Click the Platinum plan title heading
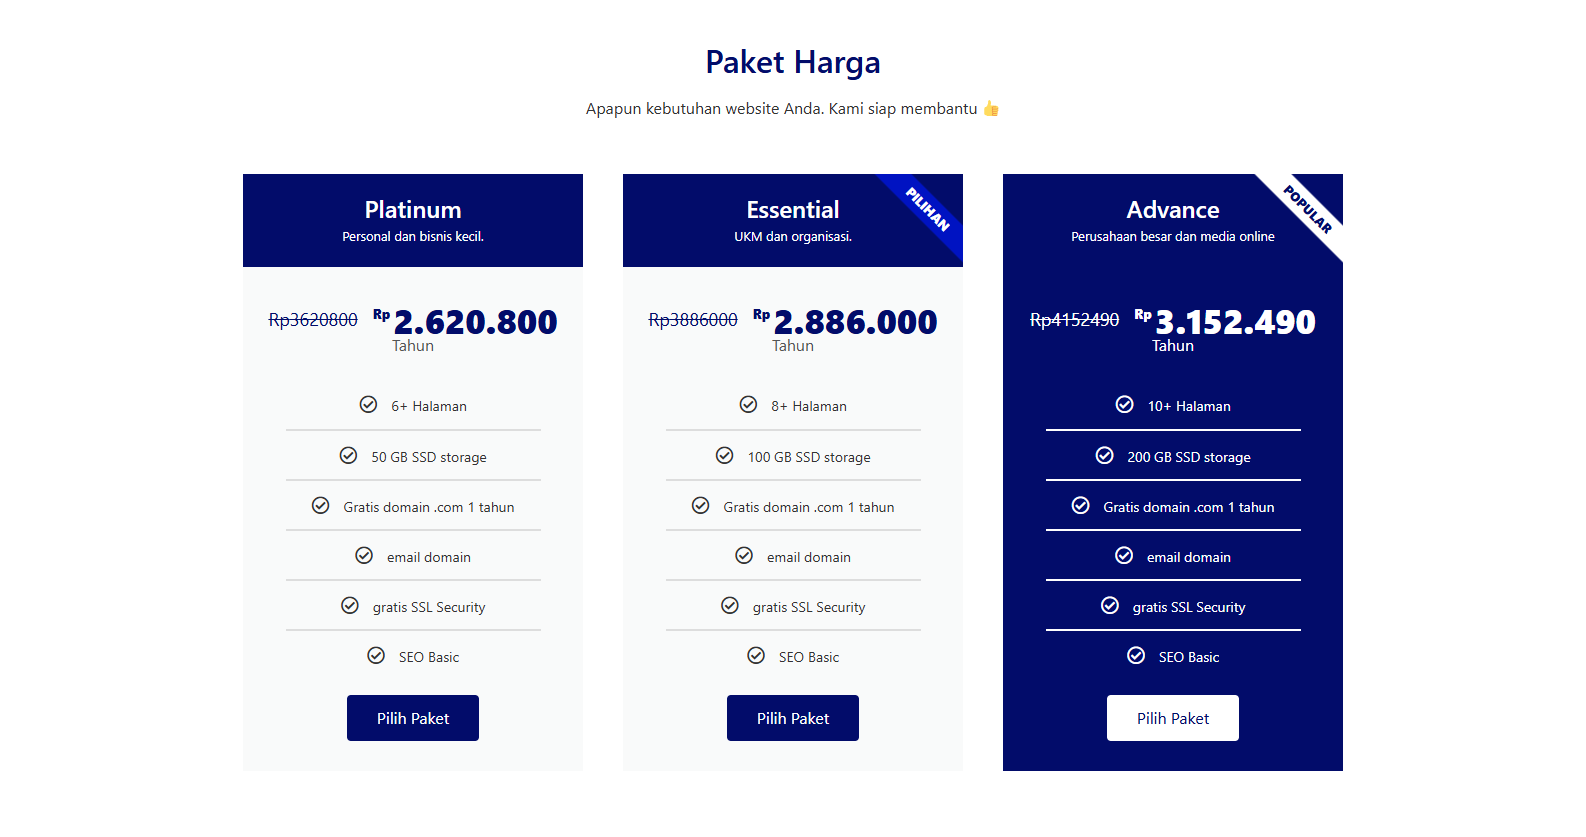Screen dimensions: 1586x837 click(413, 210)
